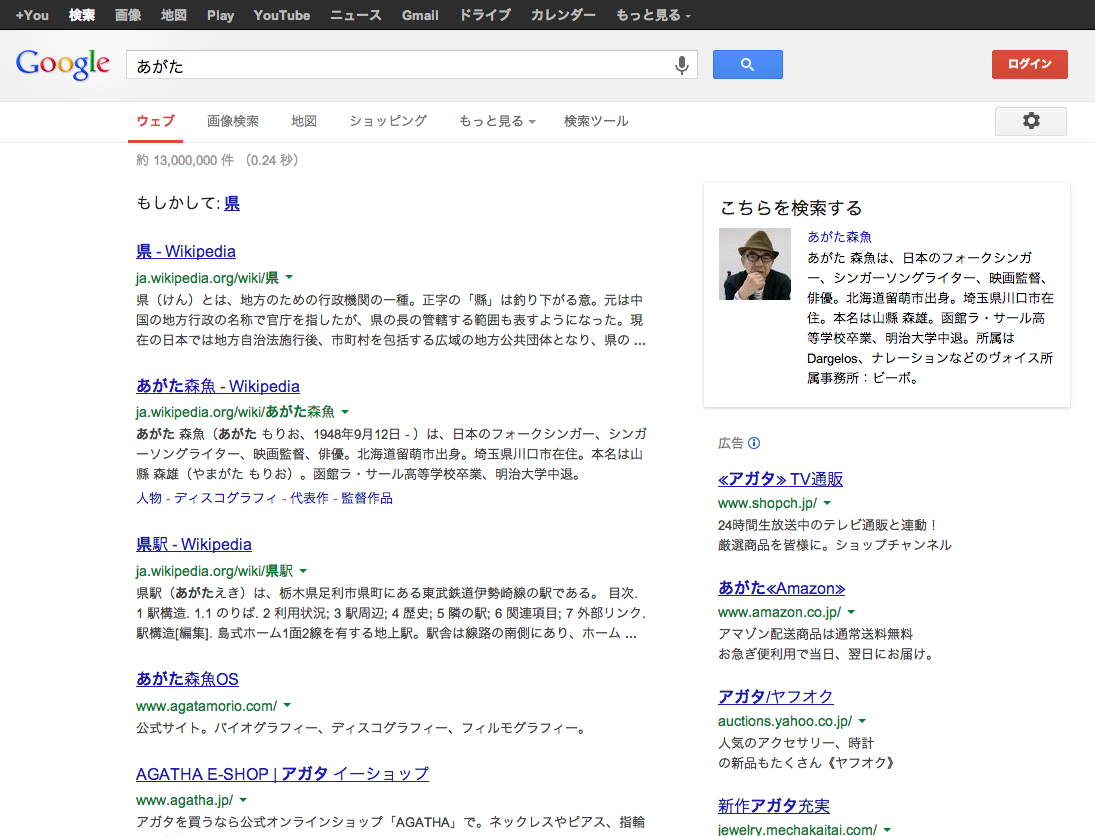Expand arrow beside www.agatamorio.com URL
This screenshot has height=836, width=1095.
click(287, 705)
